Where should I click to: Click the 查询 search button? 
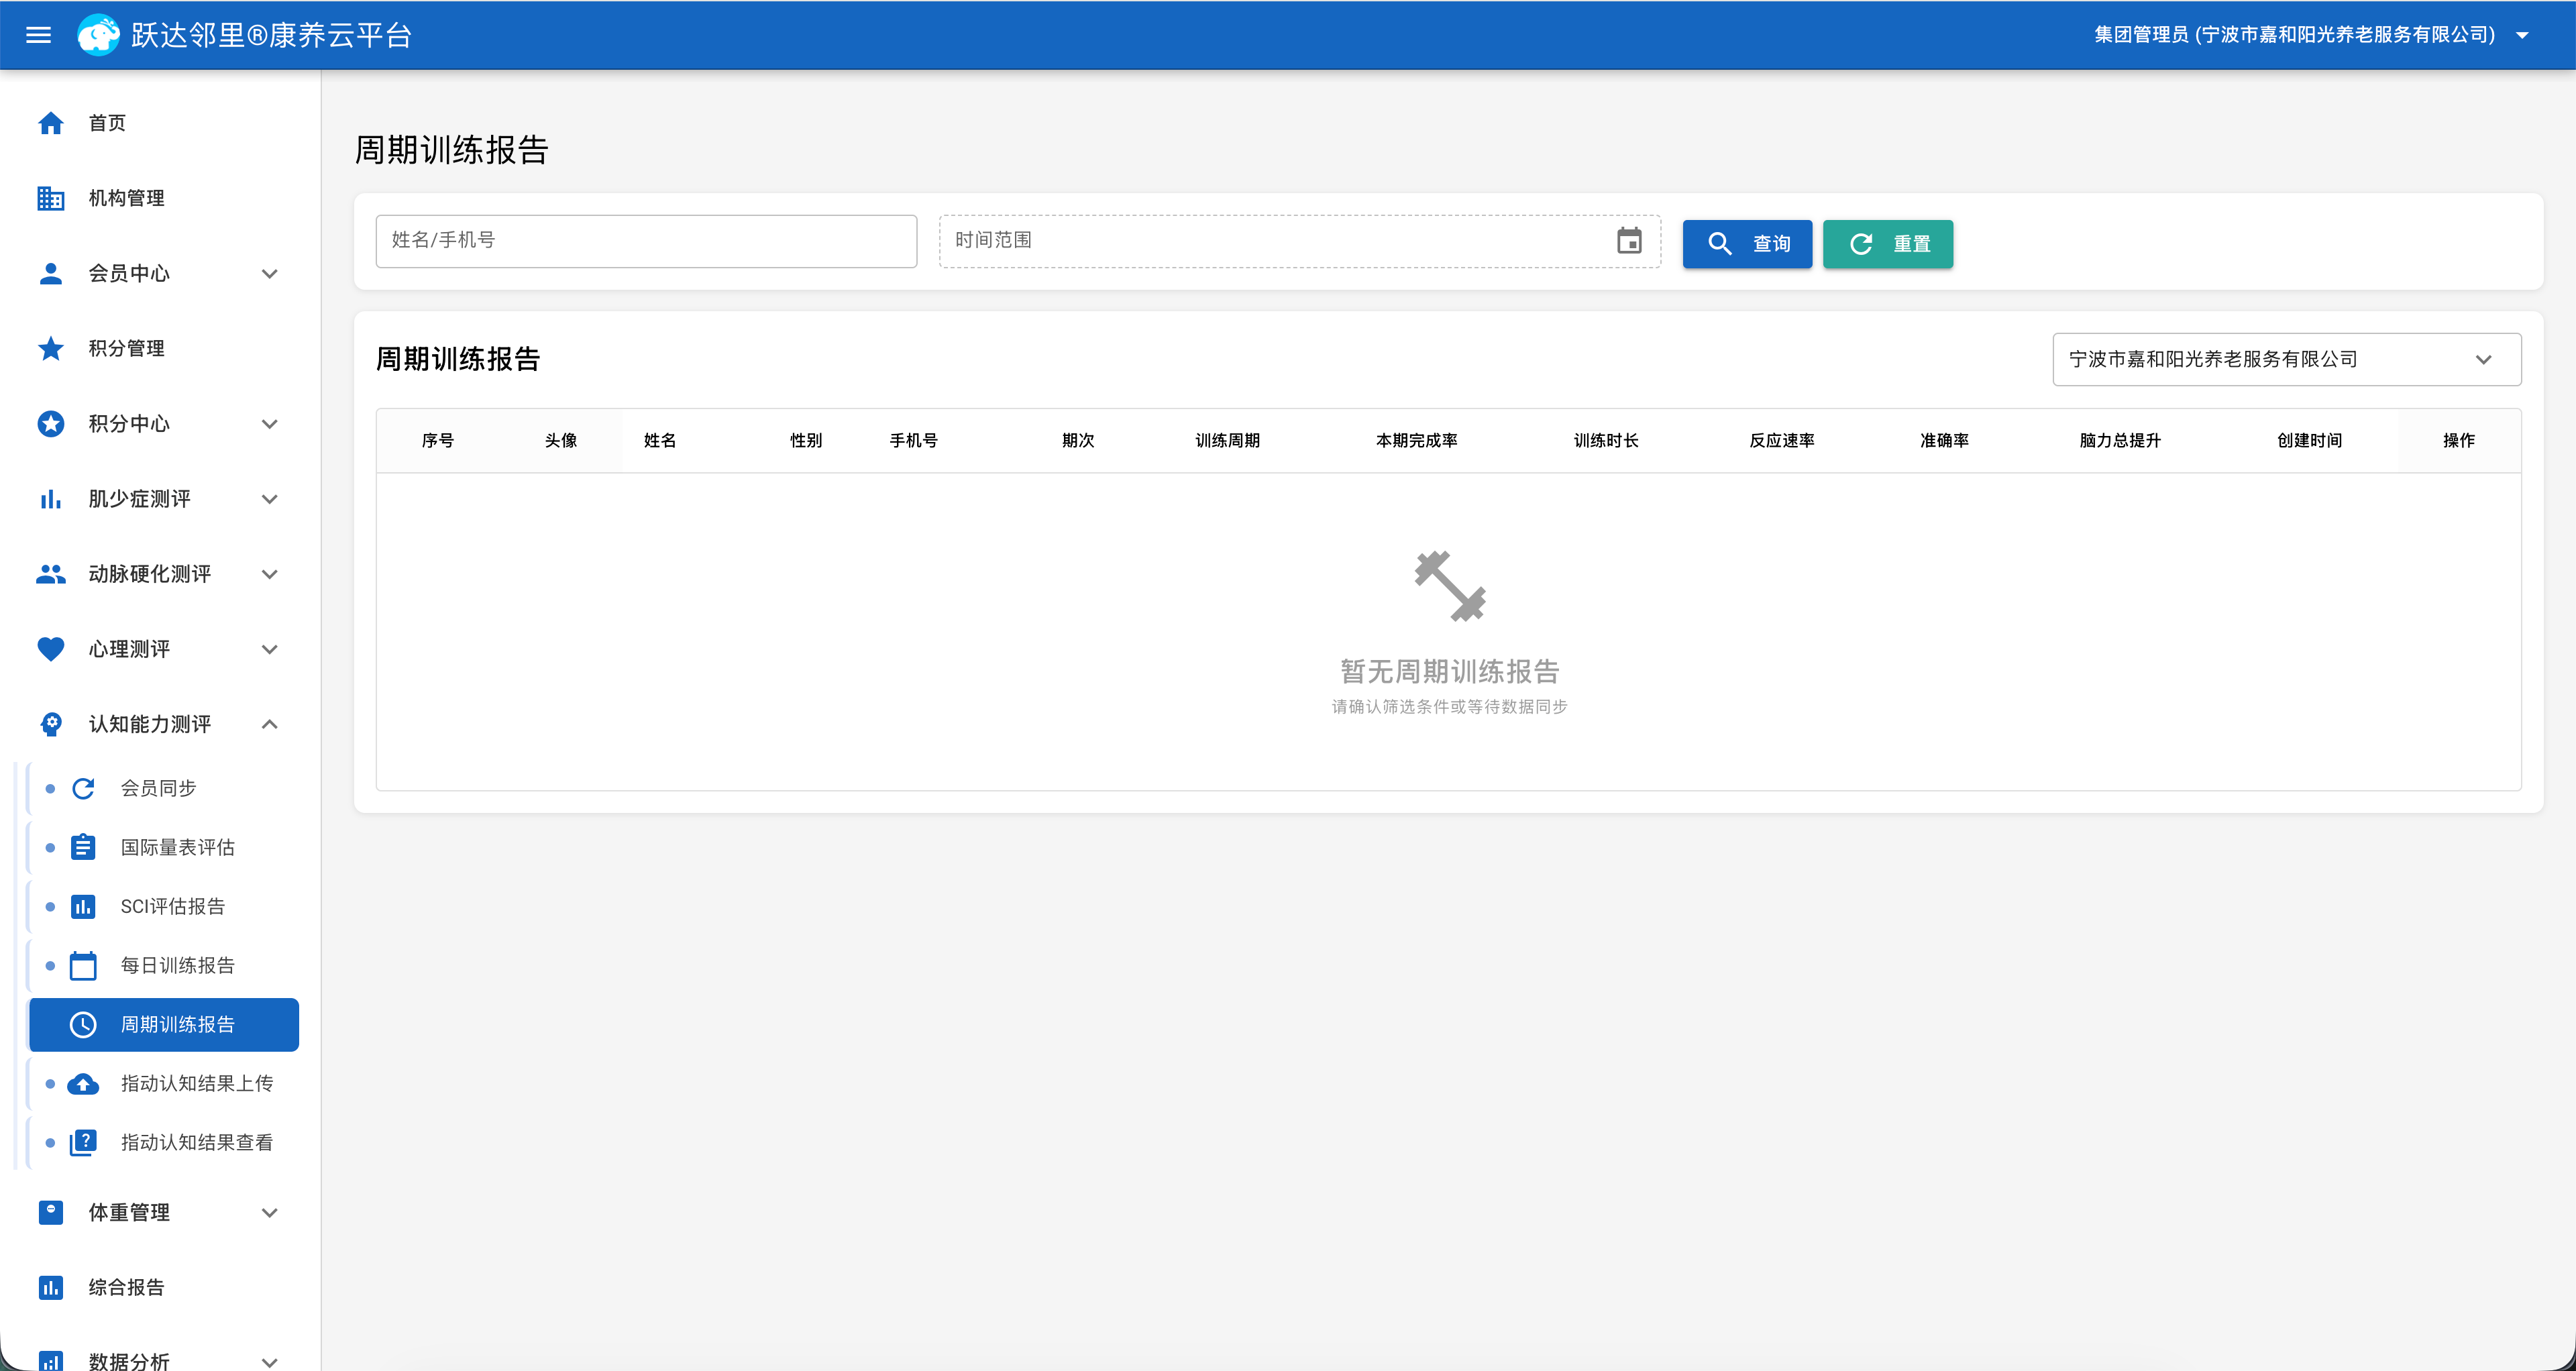[1747, 243]
